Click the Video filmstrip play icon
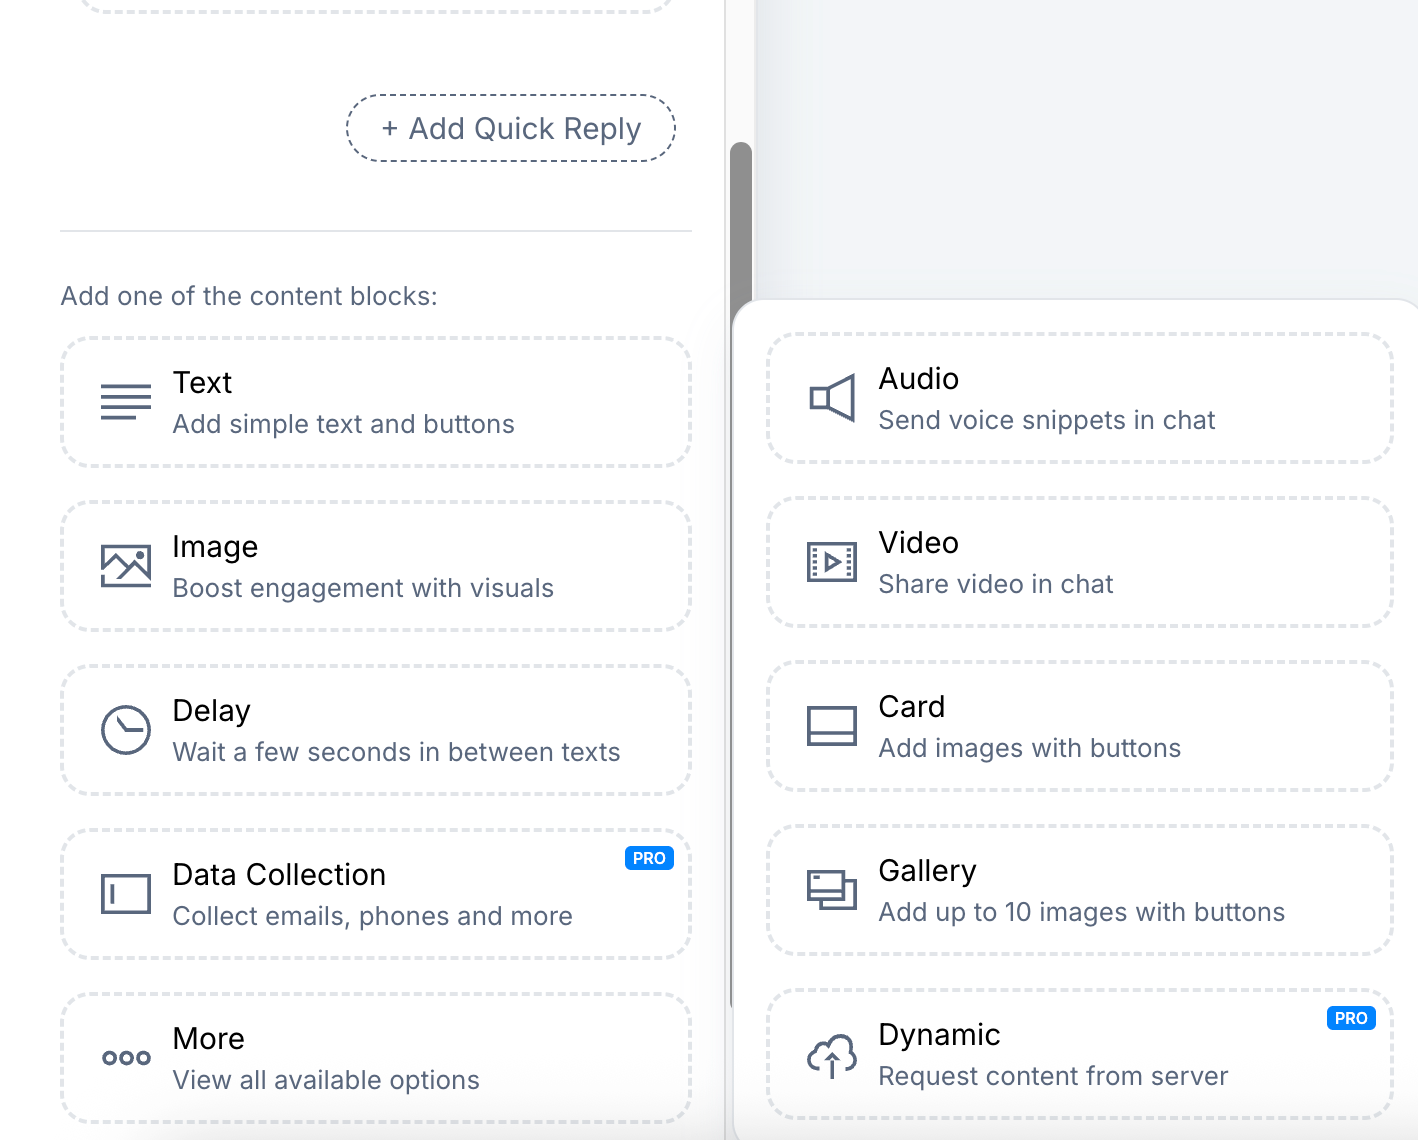Screen dimensions: 1418x1140 [832, 562]
